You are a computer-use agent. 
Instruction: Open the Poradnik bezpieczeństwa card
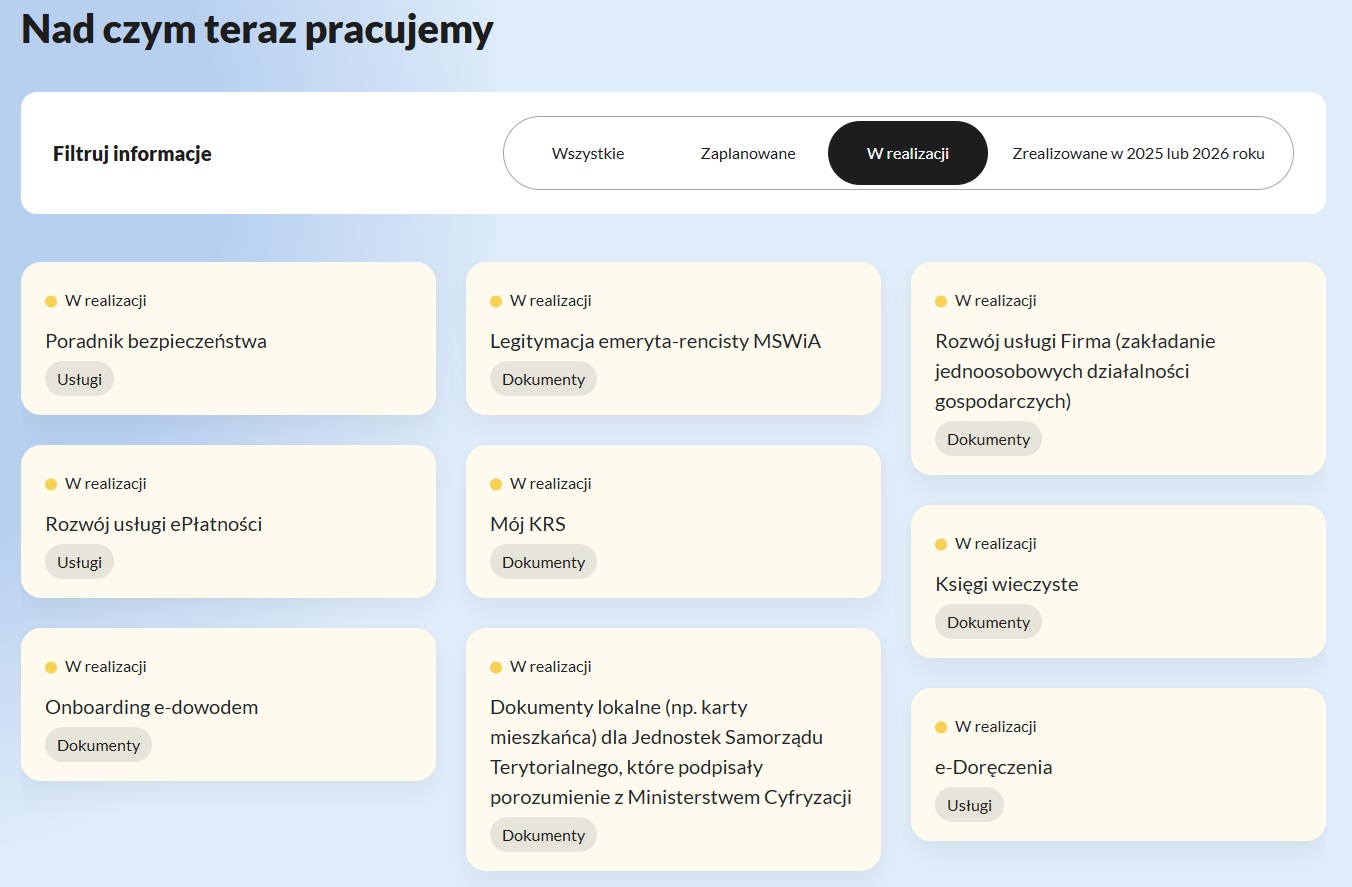coord(156,341)
